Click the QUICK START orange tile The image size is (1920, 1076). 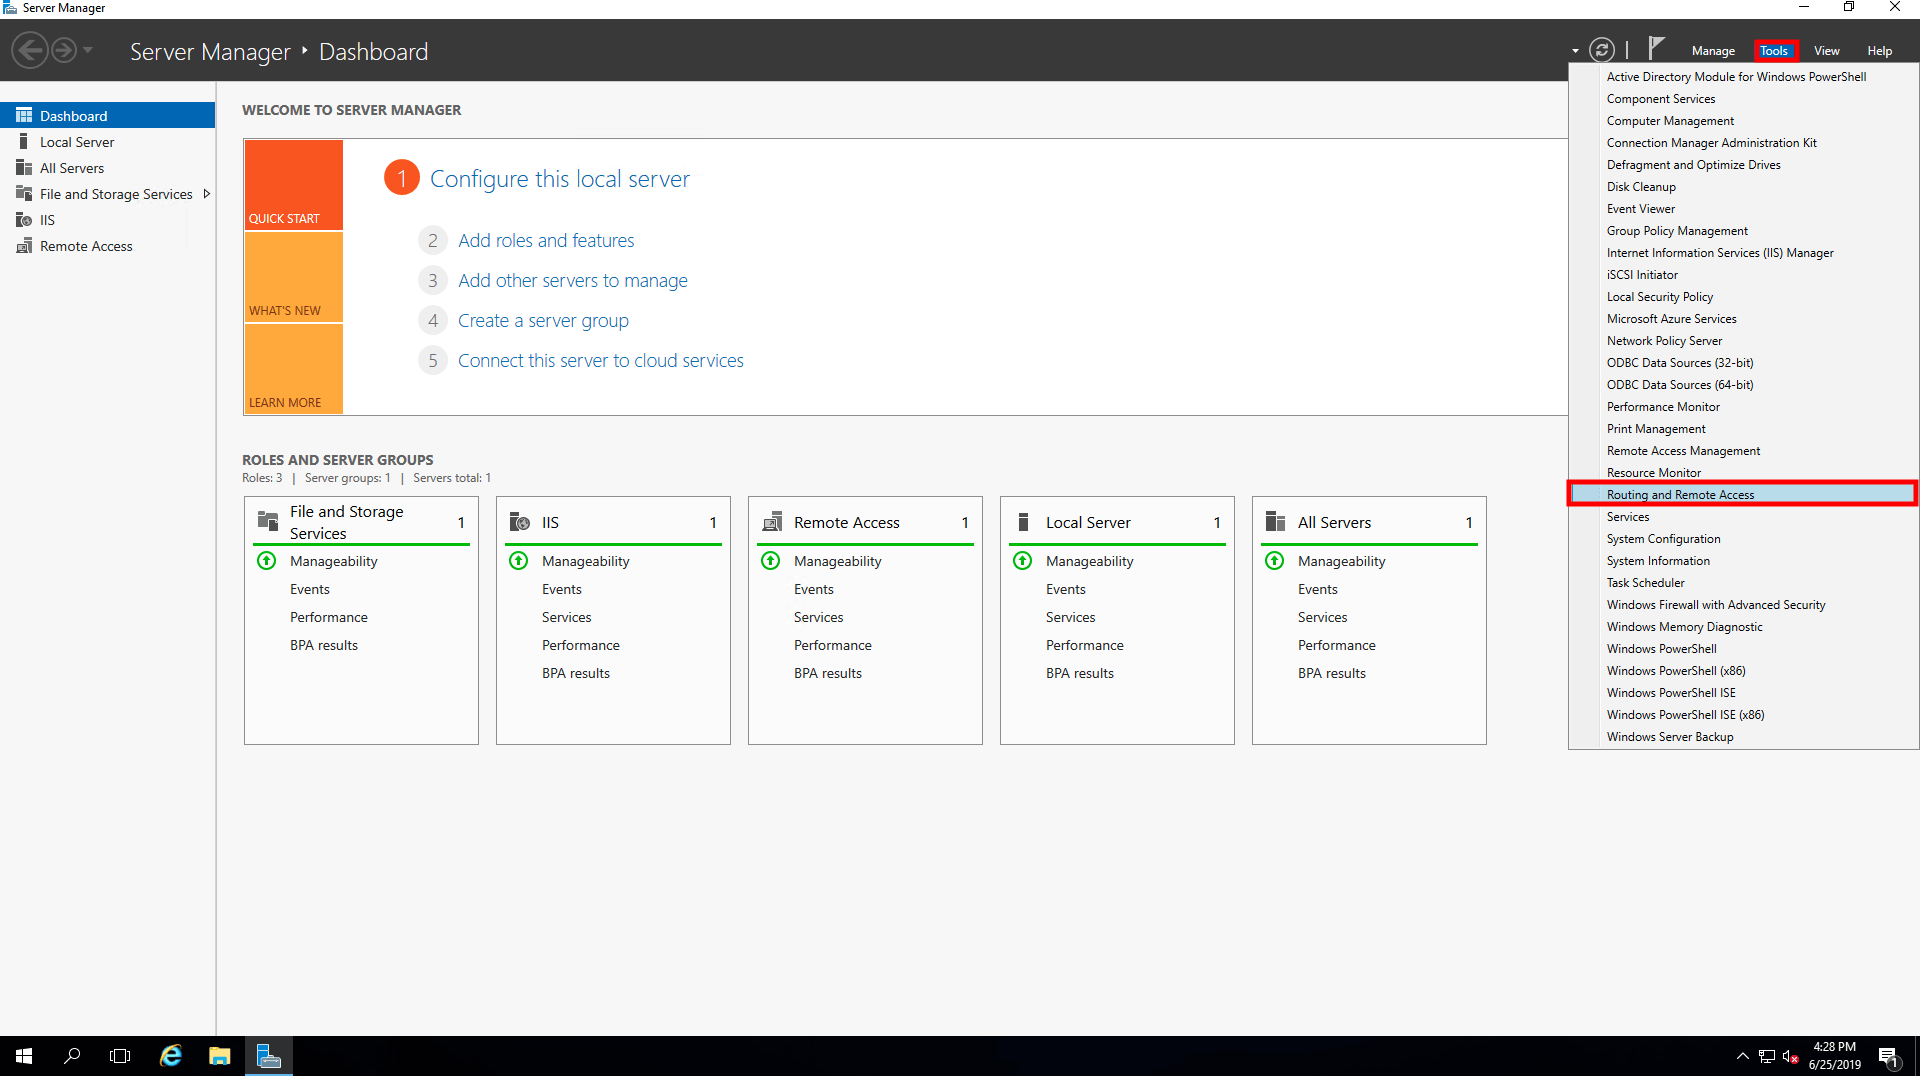pyautogui.click(x=293, y=185)
